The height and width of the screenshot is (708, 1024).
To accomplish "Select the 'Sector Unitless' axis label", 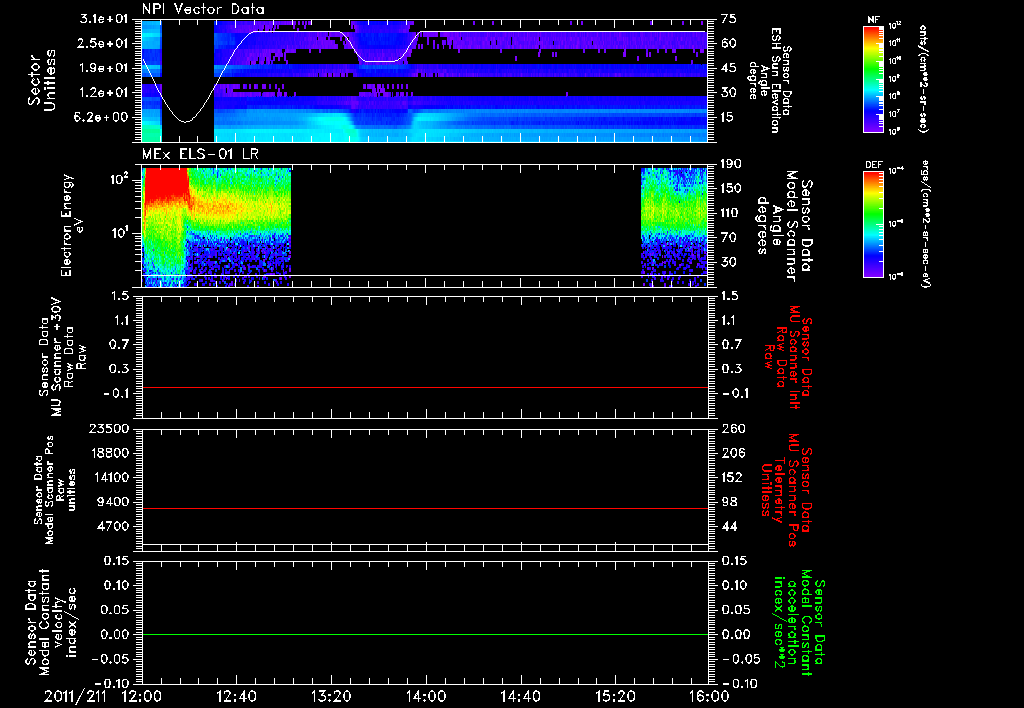I will [42, 81].
